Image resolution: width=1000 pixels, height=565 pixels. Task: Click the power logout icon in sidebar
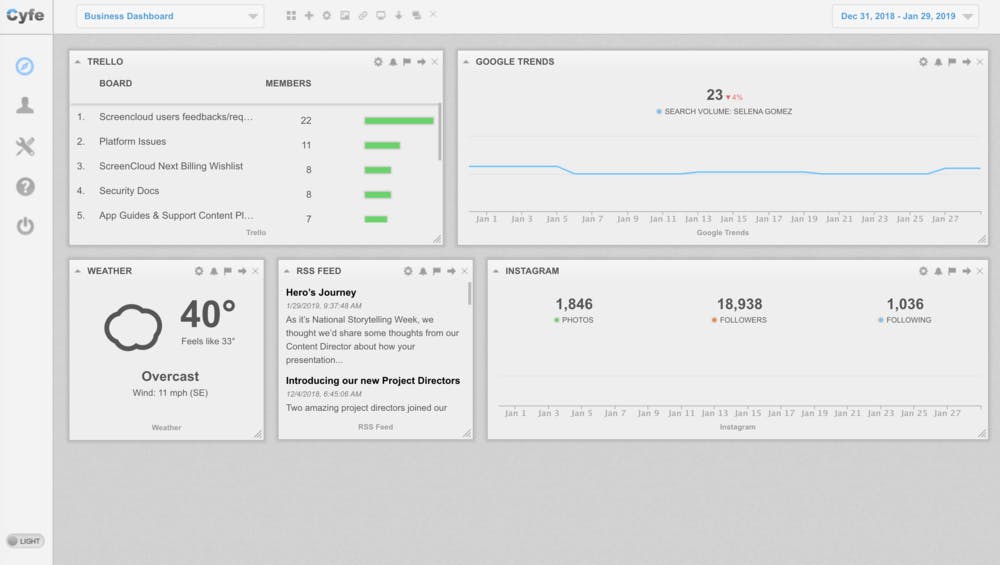tap(25, 226)
